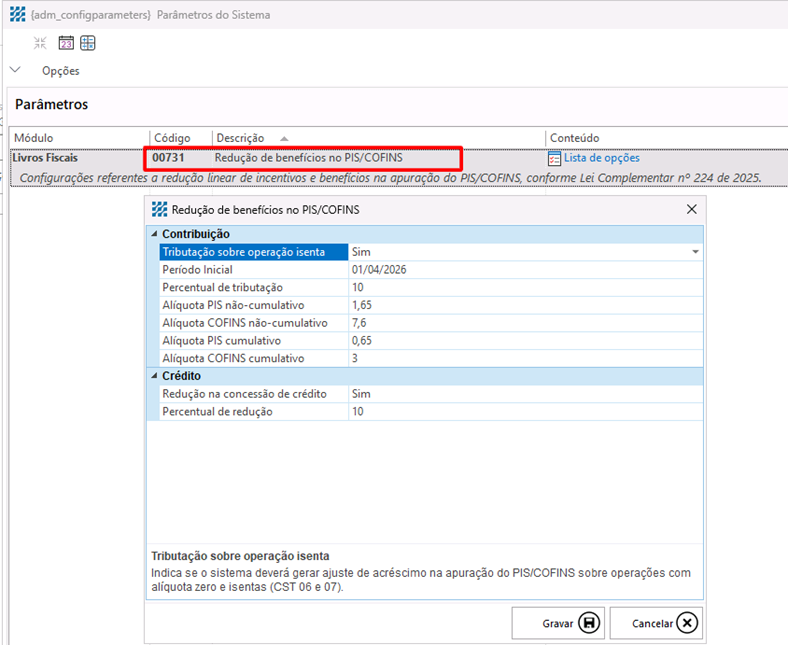The image size is (788, 645).
Task: Open the calendar toolbar icon
Action: (x=66, y=43)
